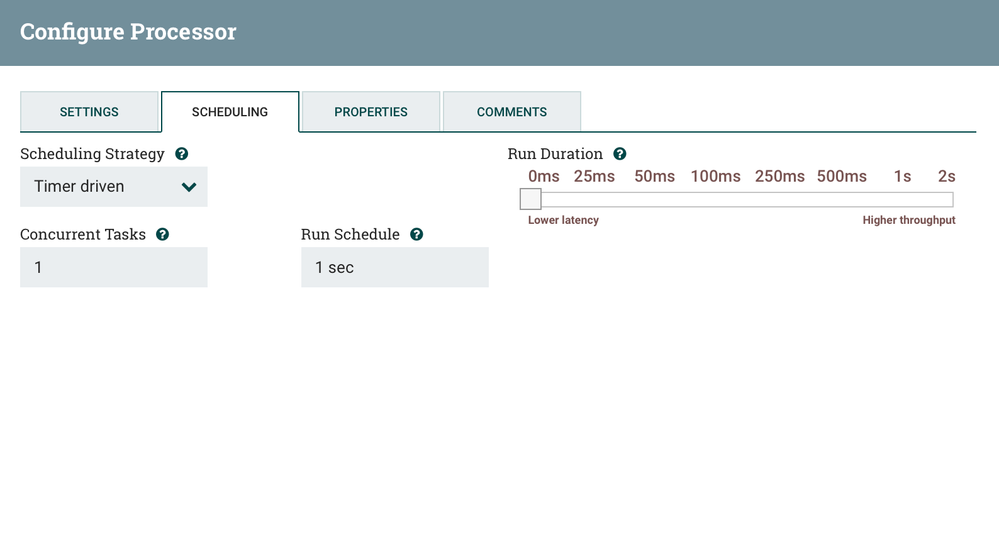The height and width of the screenshot is (537, 999).
Task: Click help icon beside Concurrent Tasks
Action: coord(163,234)
